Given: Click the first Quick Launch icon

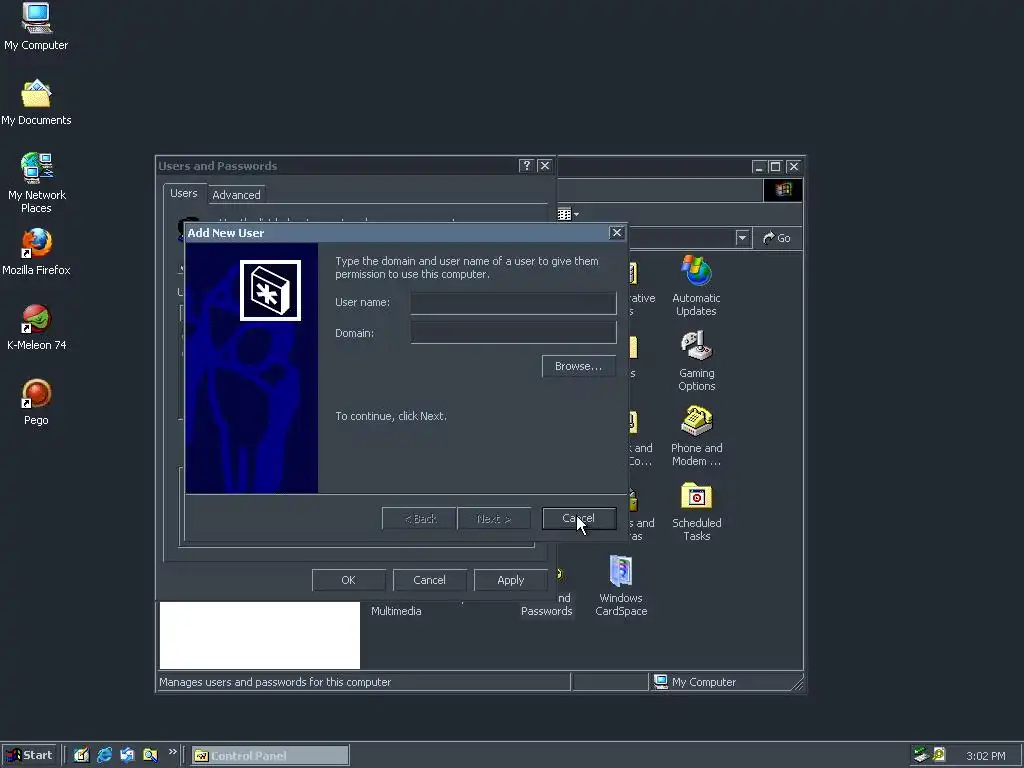Looking at the screenshot, I should click(81, 756).
